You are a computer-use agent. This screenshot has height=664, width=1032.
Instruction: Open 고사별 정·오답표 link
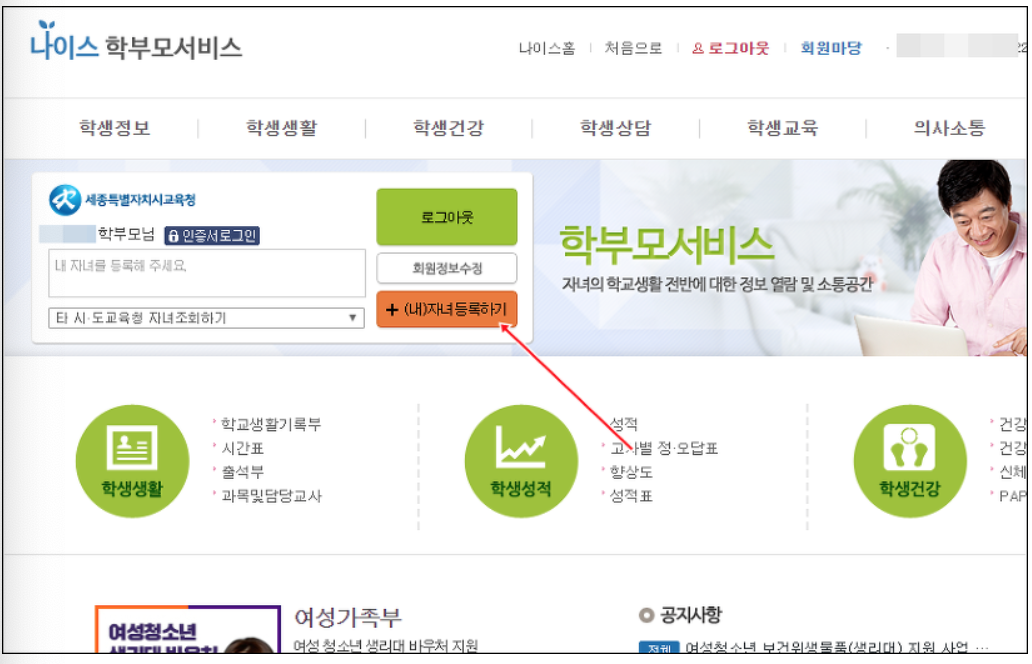click(664, 448)
